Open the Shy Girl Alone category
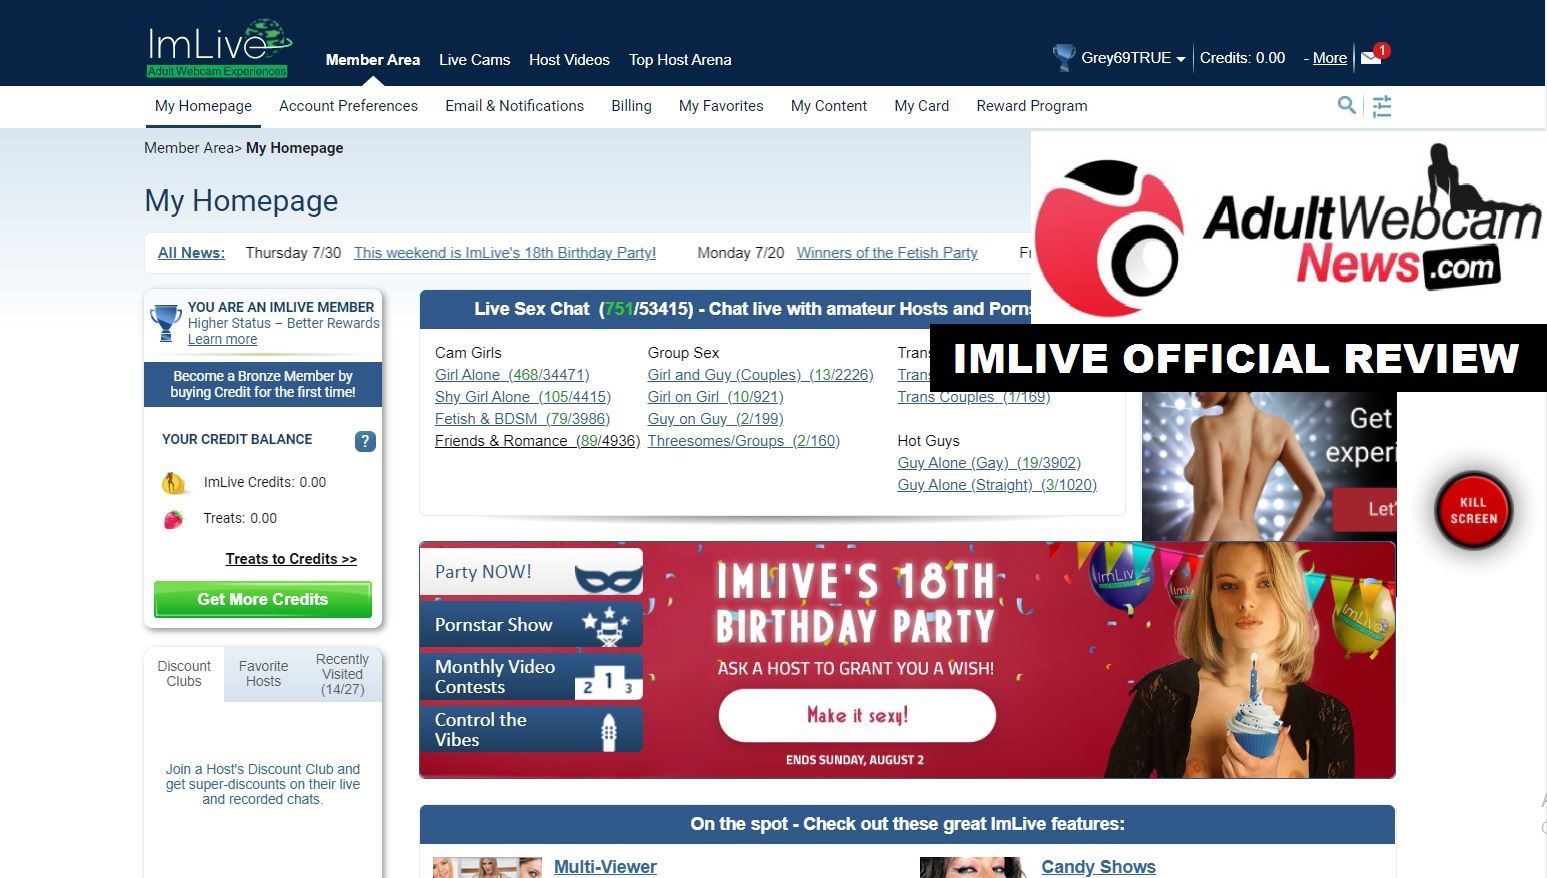 tap(523, 397)
